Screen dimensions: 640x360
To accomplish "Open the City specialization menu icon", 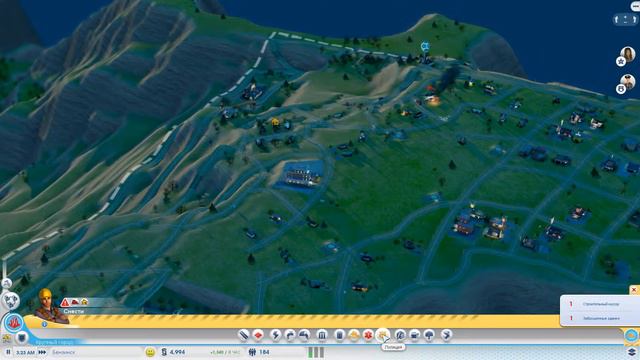I will pos(447,336).
